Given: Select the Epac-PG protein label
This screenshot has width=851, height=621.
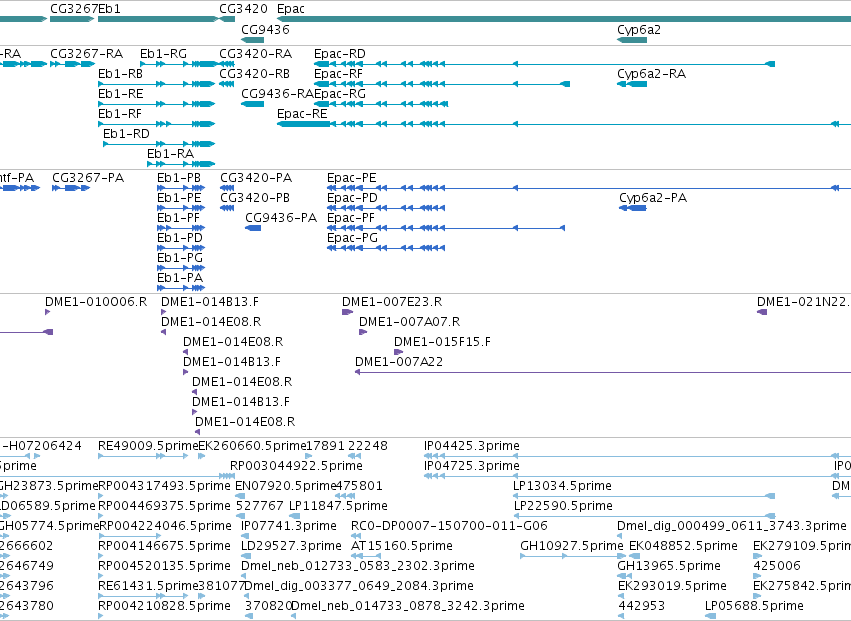Looking at the screenshot, I should pyautogui.click(x=352, y=238).
